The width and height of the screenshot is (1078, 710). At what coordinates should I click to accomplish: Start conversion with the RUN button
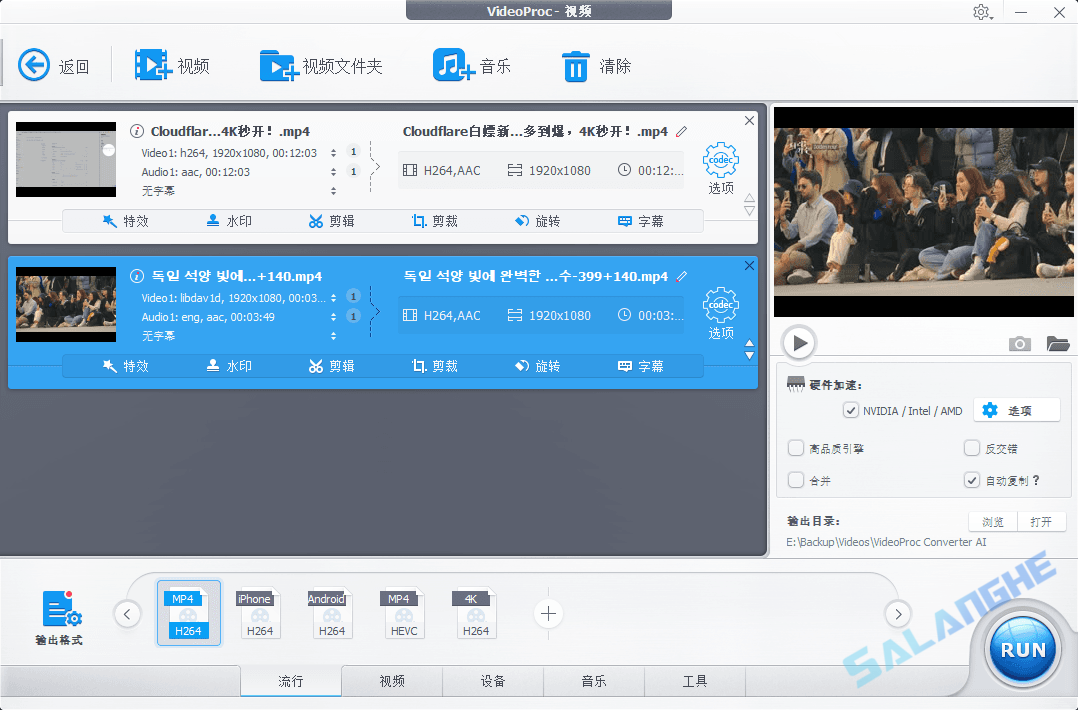click(1021, 649)
